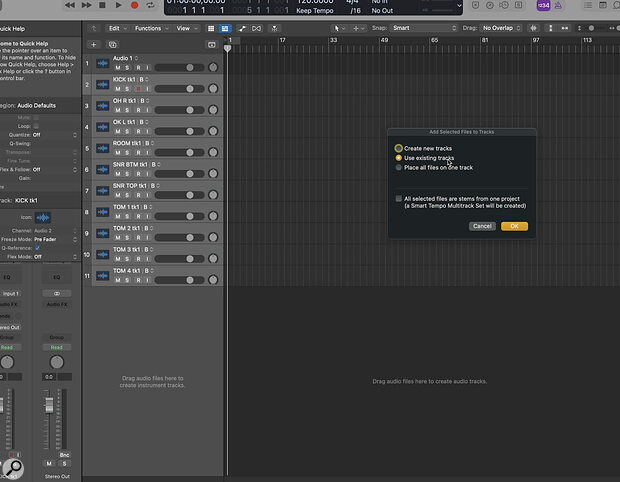
Task: Toggle the Cycle mode button
Action: point(150,5)
